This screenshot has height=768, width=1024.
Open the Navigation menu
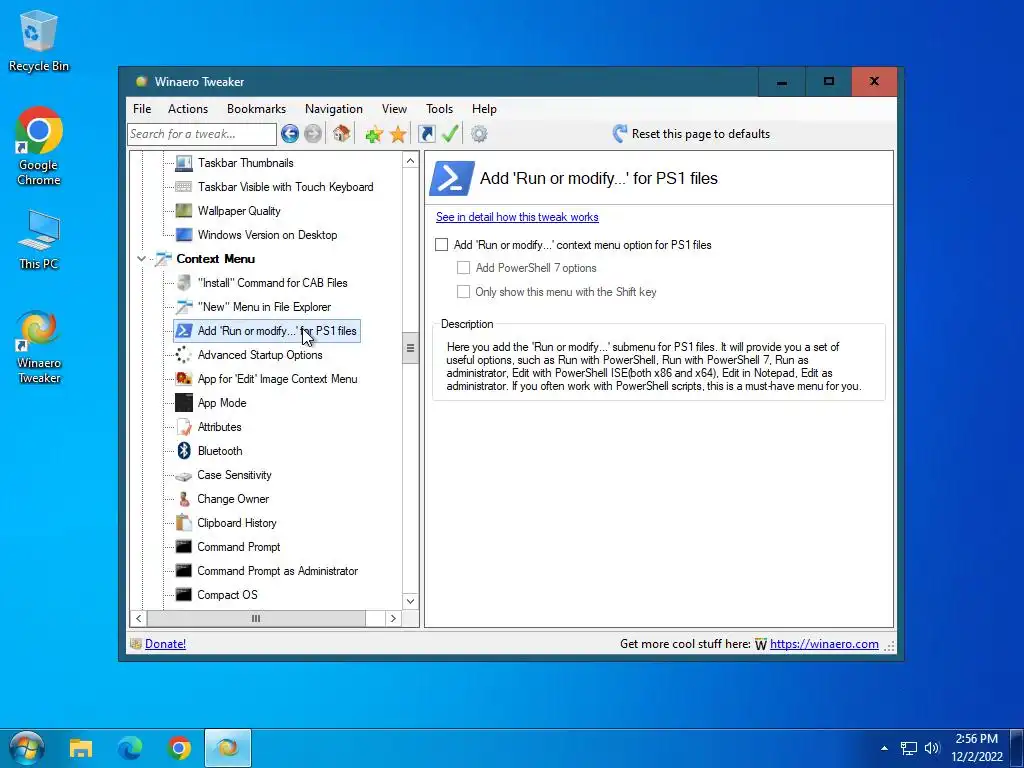coord(334,109)
